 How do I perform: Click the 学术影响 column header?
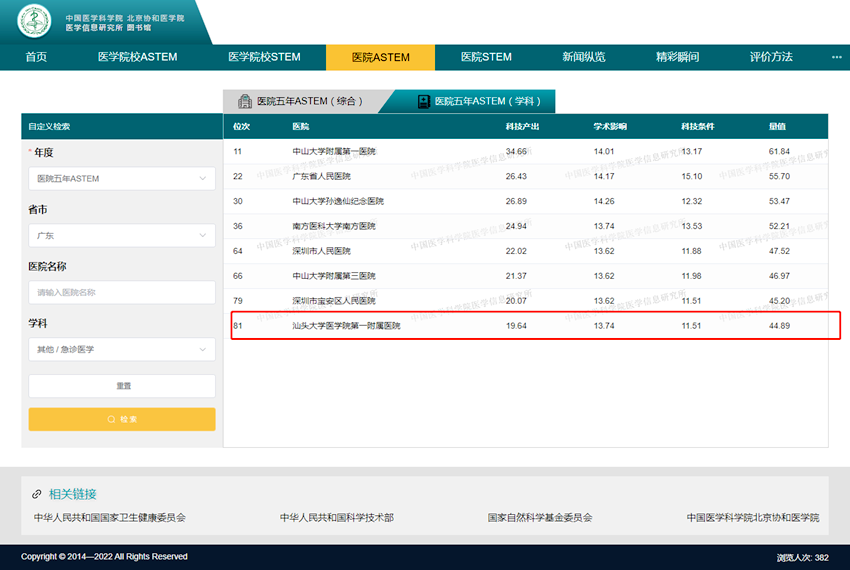click(x=610, y=126)
